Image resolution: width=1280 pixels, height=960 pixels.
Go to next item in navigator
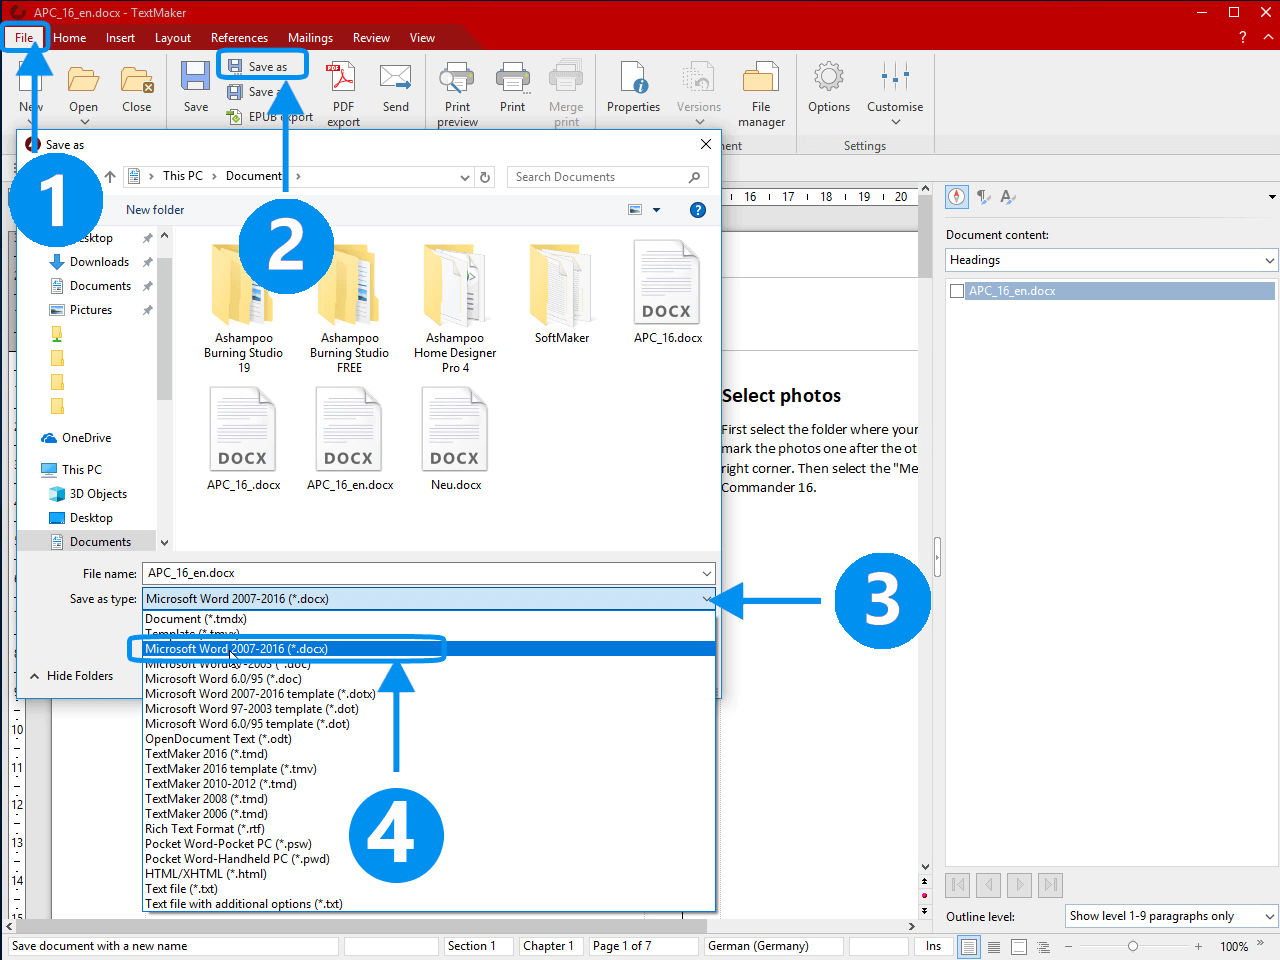[x=1020, y=885]
